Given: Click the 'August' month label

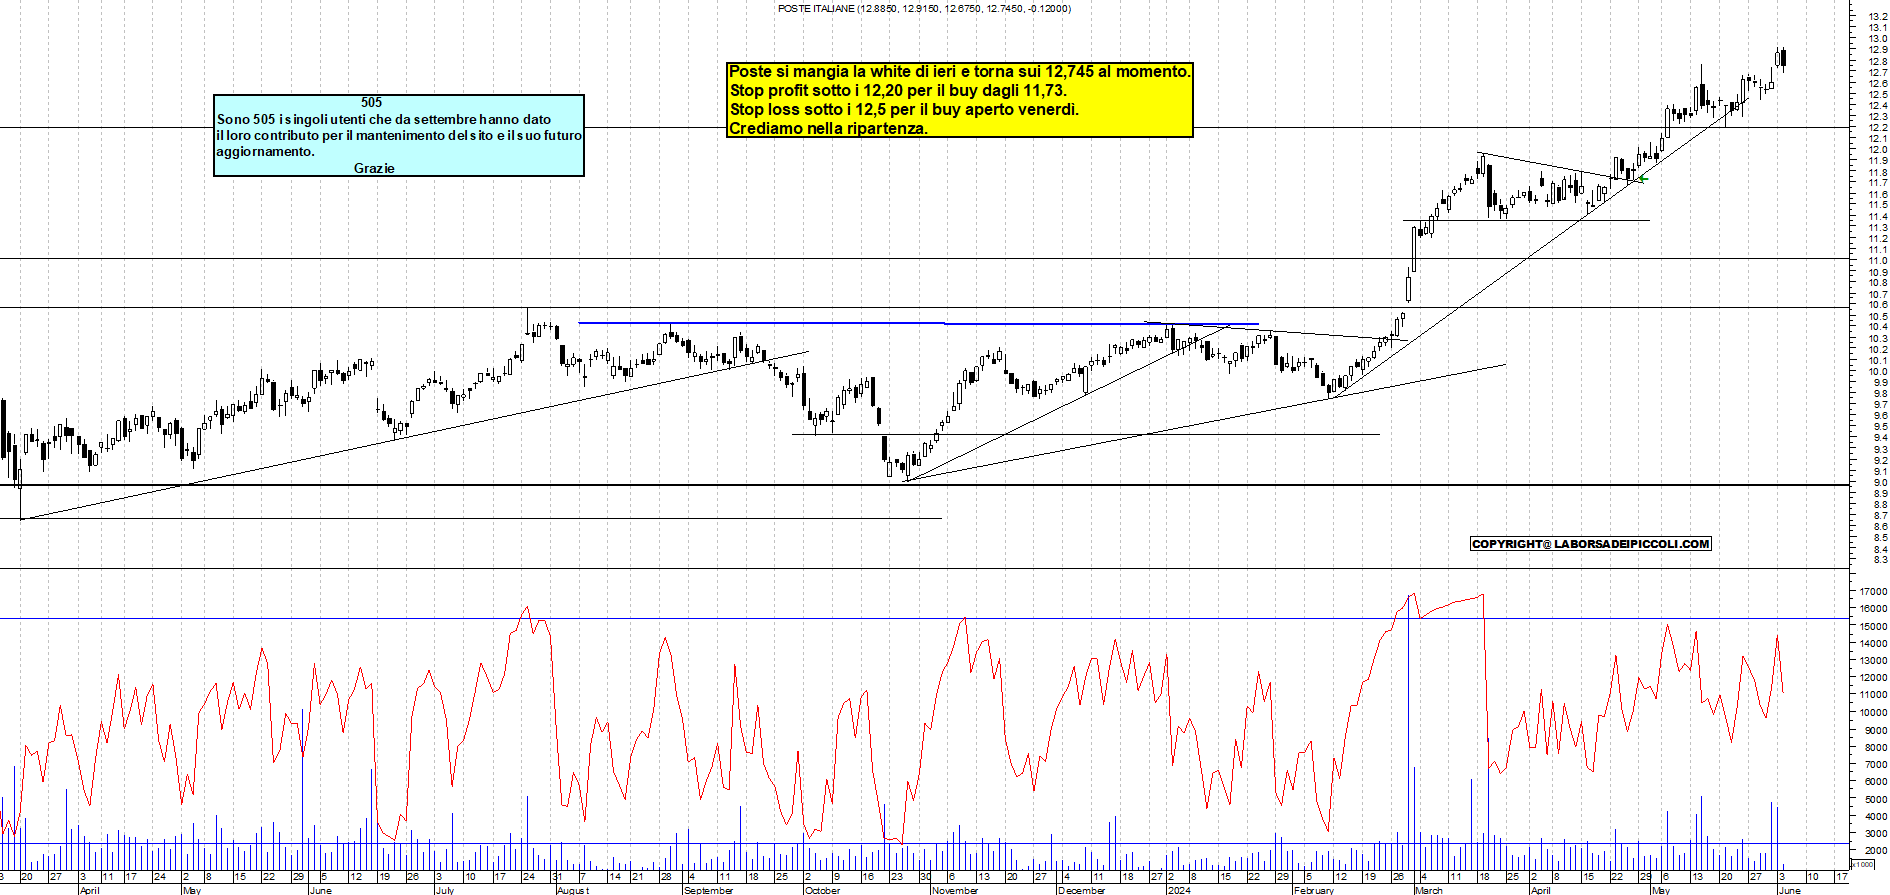Looking at the screenshot, I should coord(573,890).
